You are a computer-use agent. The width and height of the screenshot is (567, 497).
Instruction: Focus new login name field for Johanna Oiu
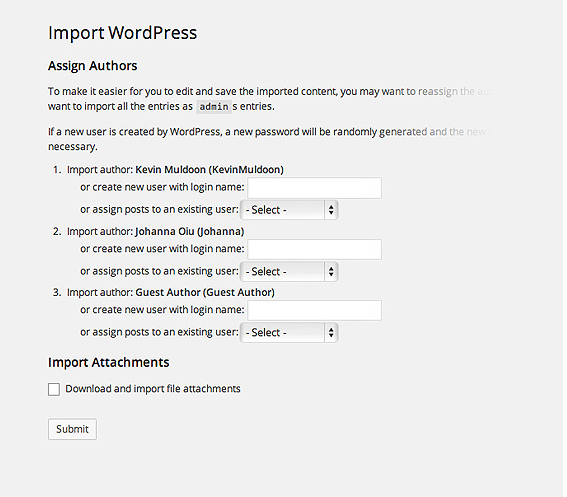(314, 249)
